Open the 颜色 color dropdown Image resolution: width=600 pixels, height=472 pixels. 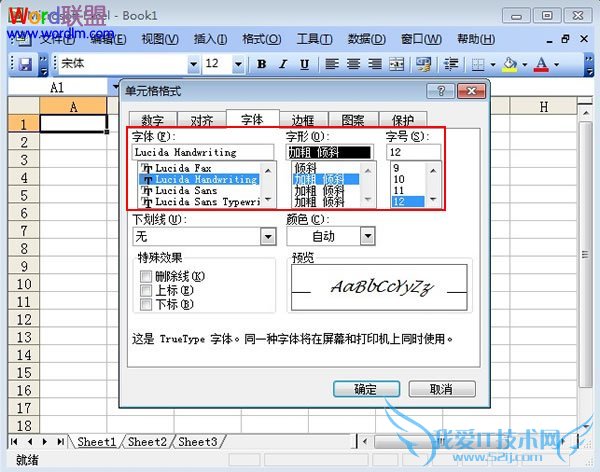[367, 236]
